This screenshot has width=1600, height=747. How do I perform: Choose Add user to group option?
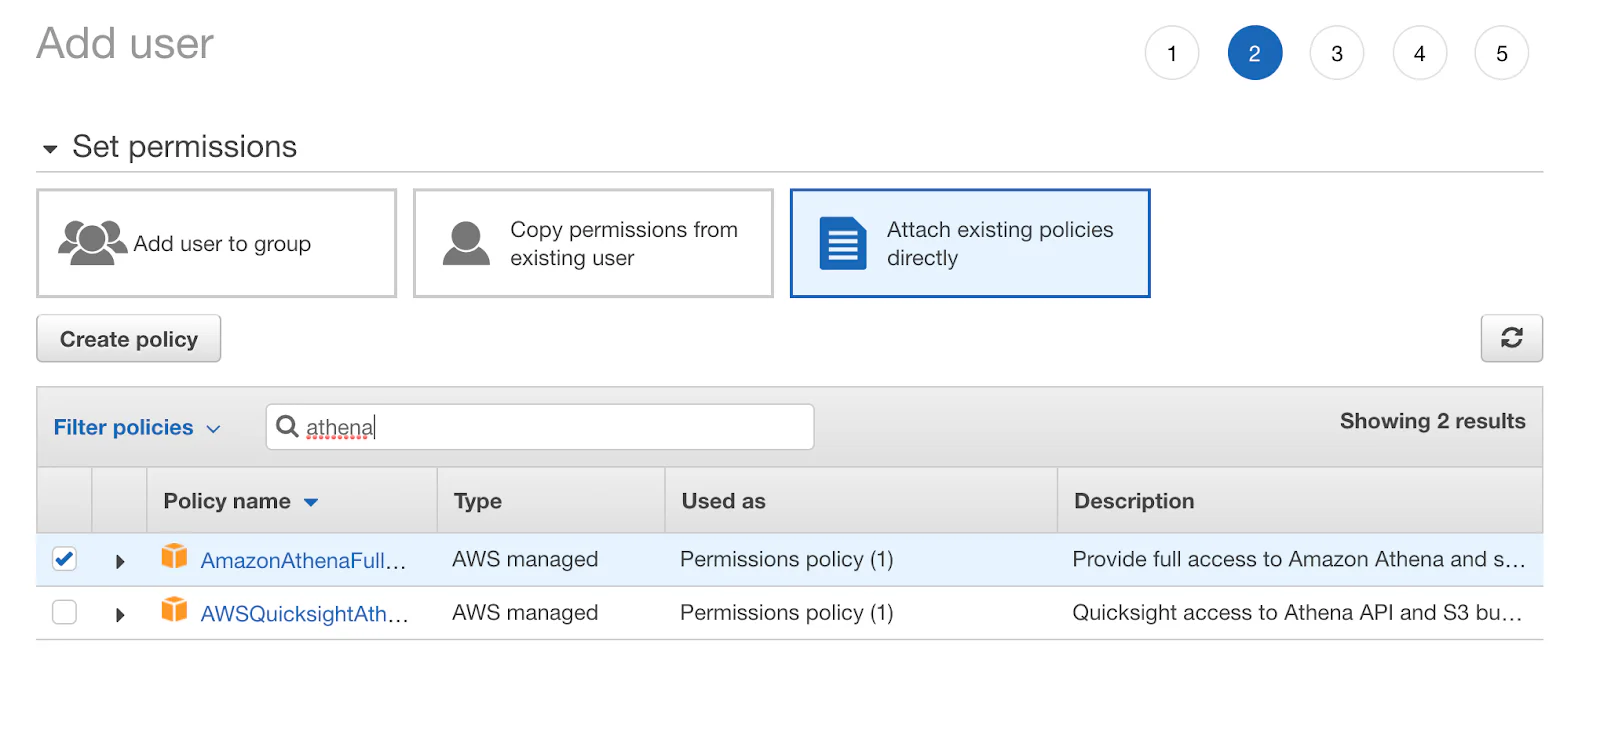pyautogui.click(x=217, y=243)
